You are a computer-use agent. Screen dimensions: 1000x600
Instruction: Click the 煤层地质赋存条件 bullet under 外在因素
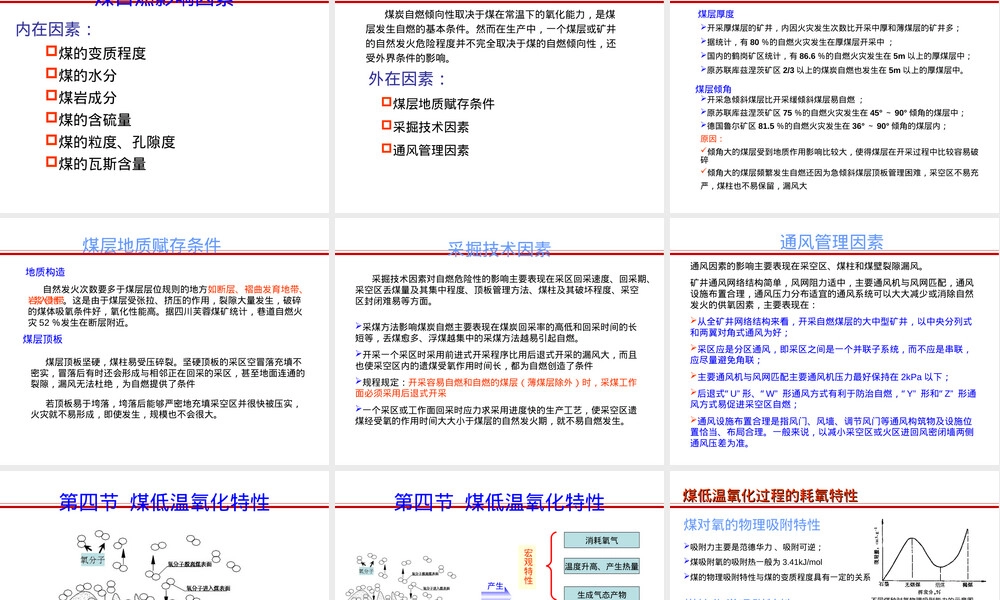443,104
